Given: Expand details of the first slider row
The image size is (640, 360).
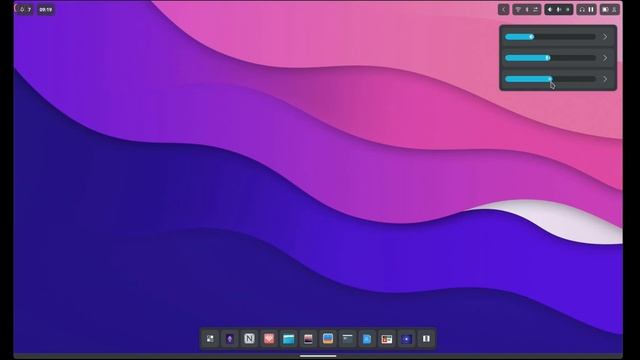Looking at the screenshot, I should point(605,37).
